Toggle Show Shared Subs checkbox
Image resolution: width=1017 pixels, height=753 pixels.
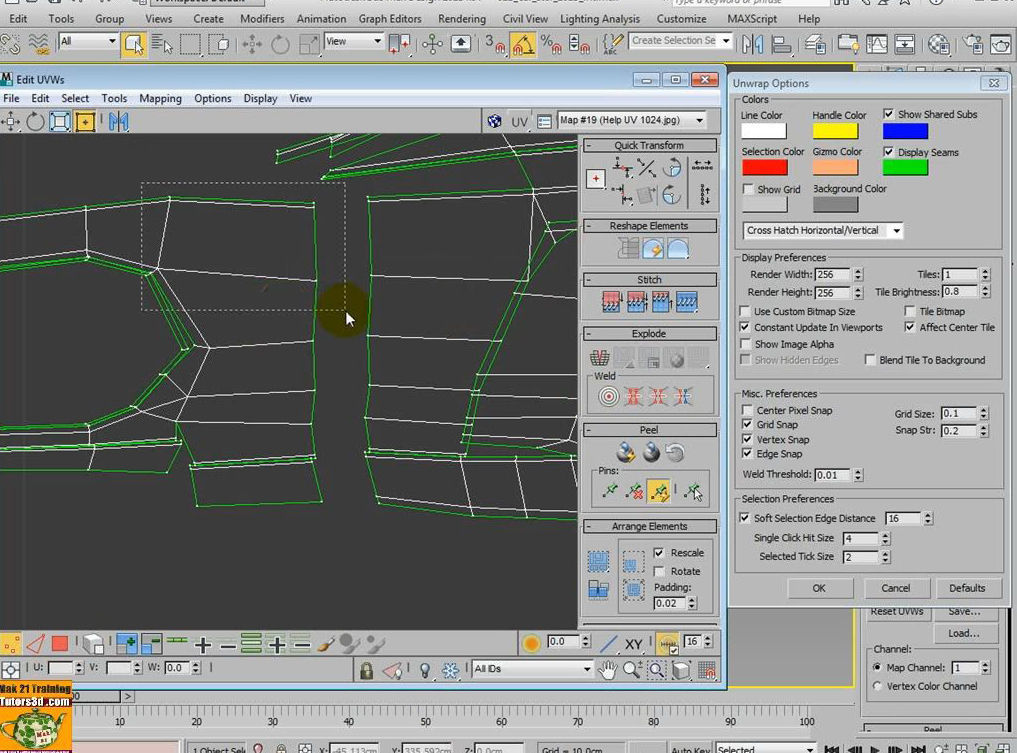(889, 114)
